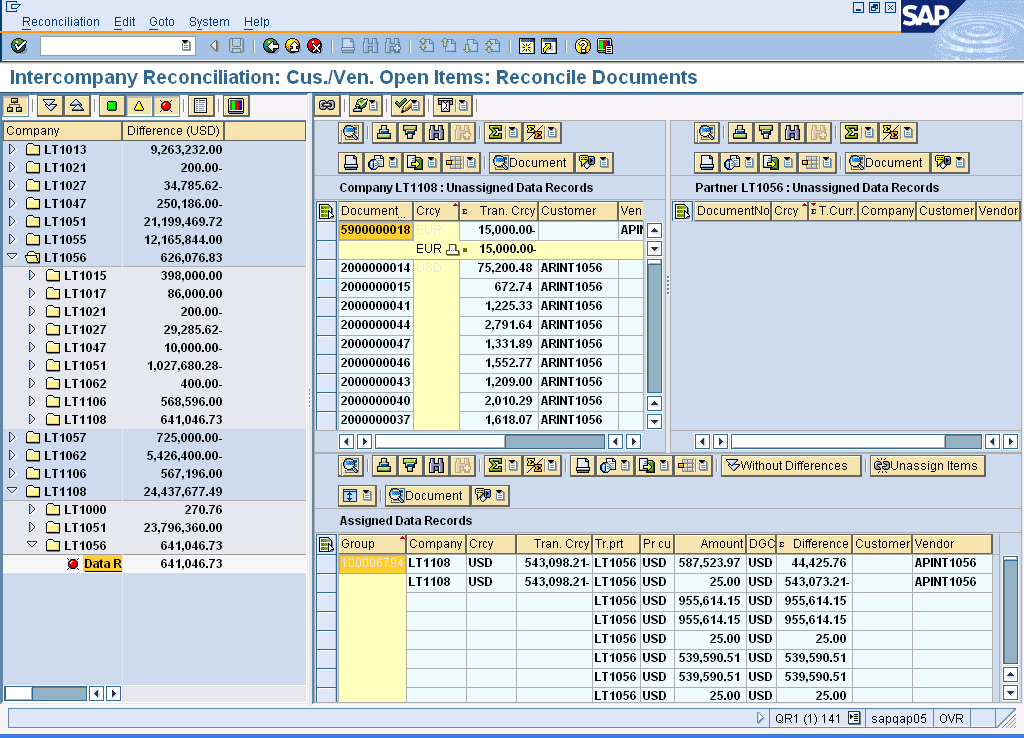Click the Generate Shortcut icon
This screenshot has width=1024, height=738.
point(549,46)
